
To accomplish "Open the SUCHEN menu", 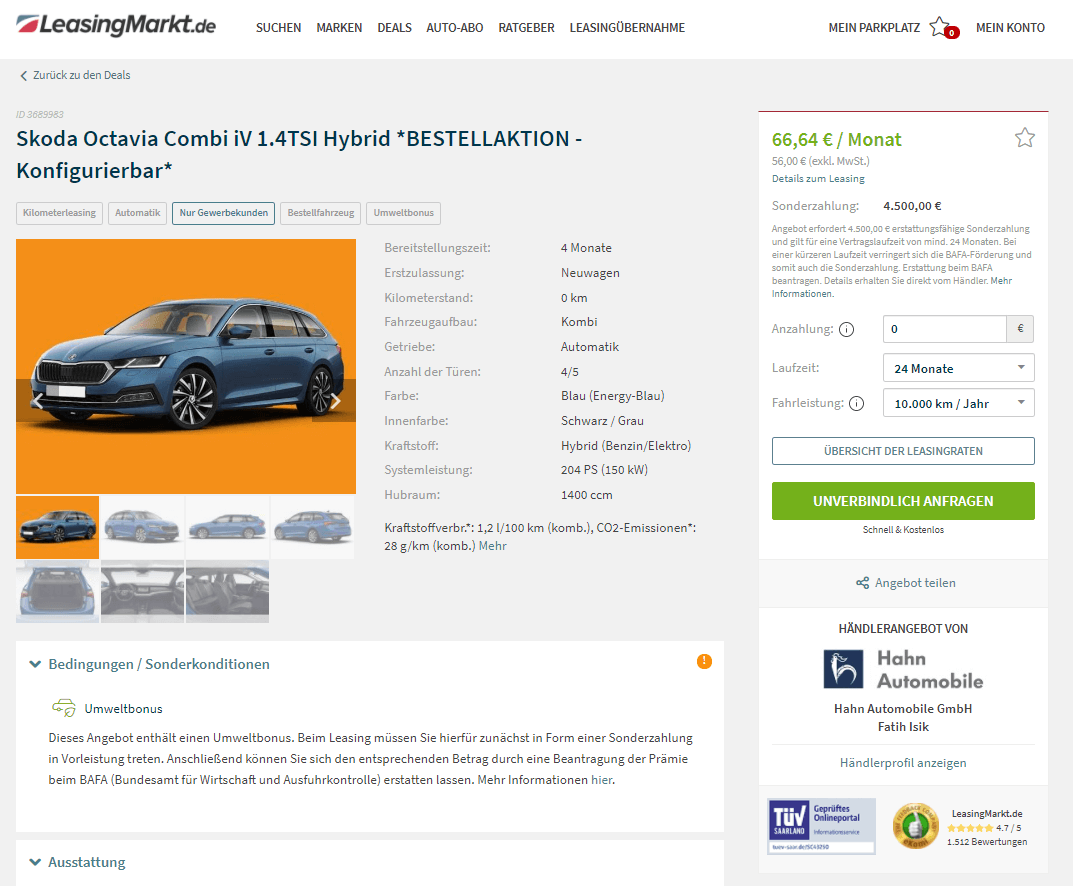I will coord(279,28).
